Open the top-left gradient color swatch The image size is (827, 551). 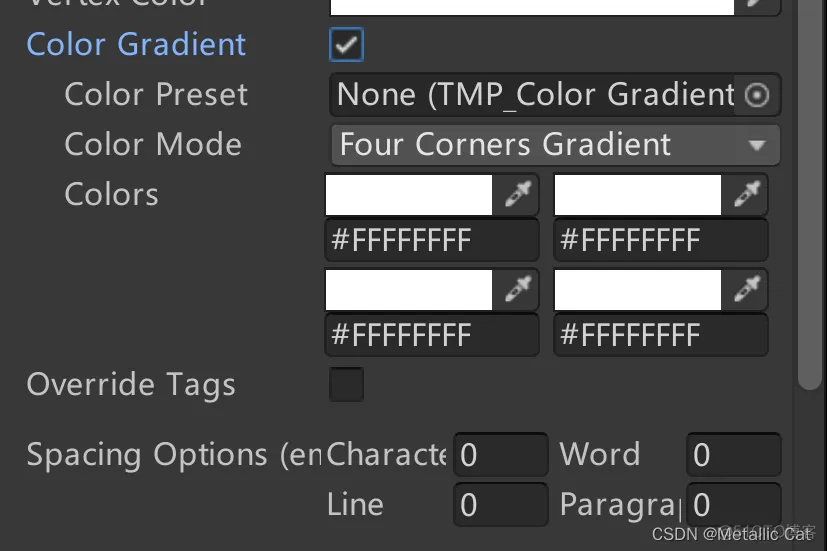click(x=409, y=195)
